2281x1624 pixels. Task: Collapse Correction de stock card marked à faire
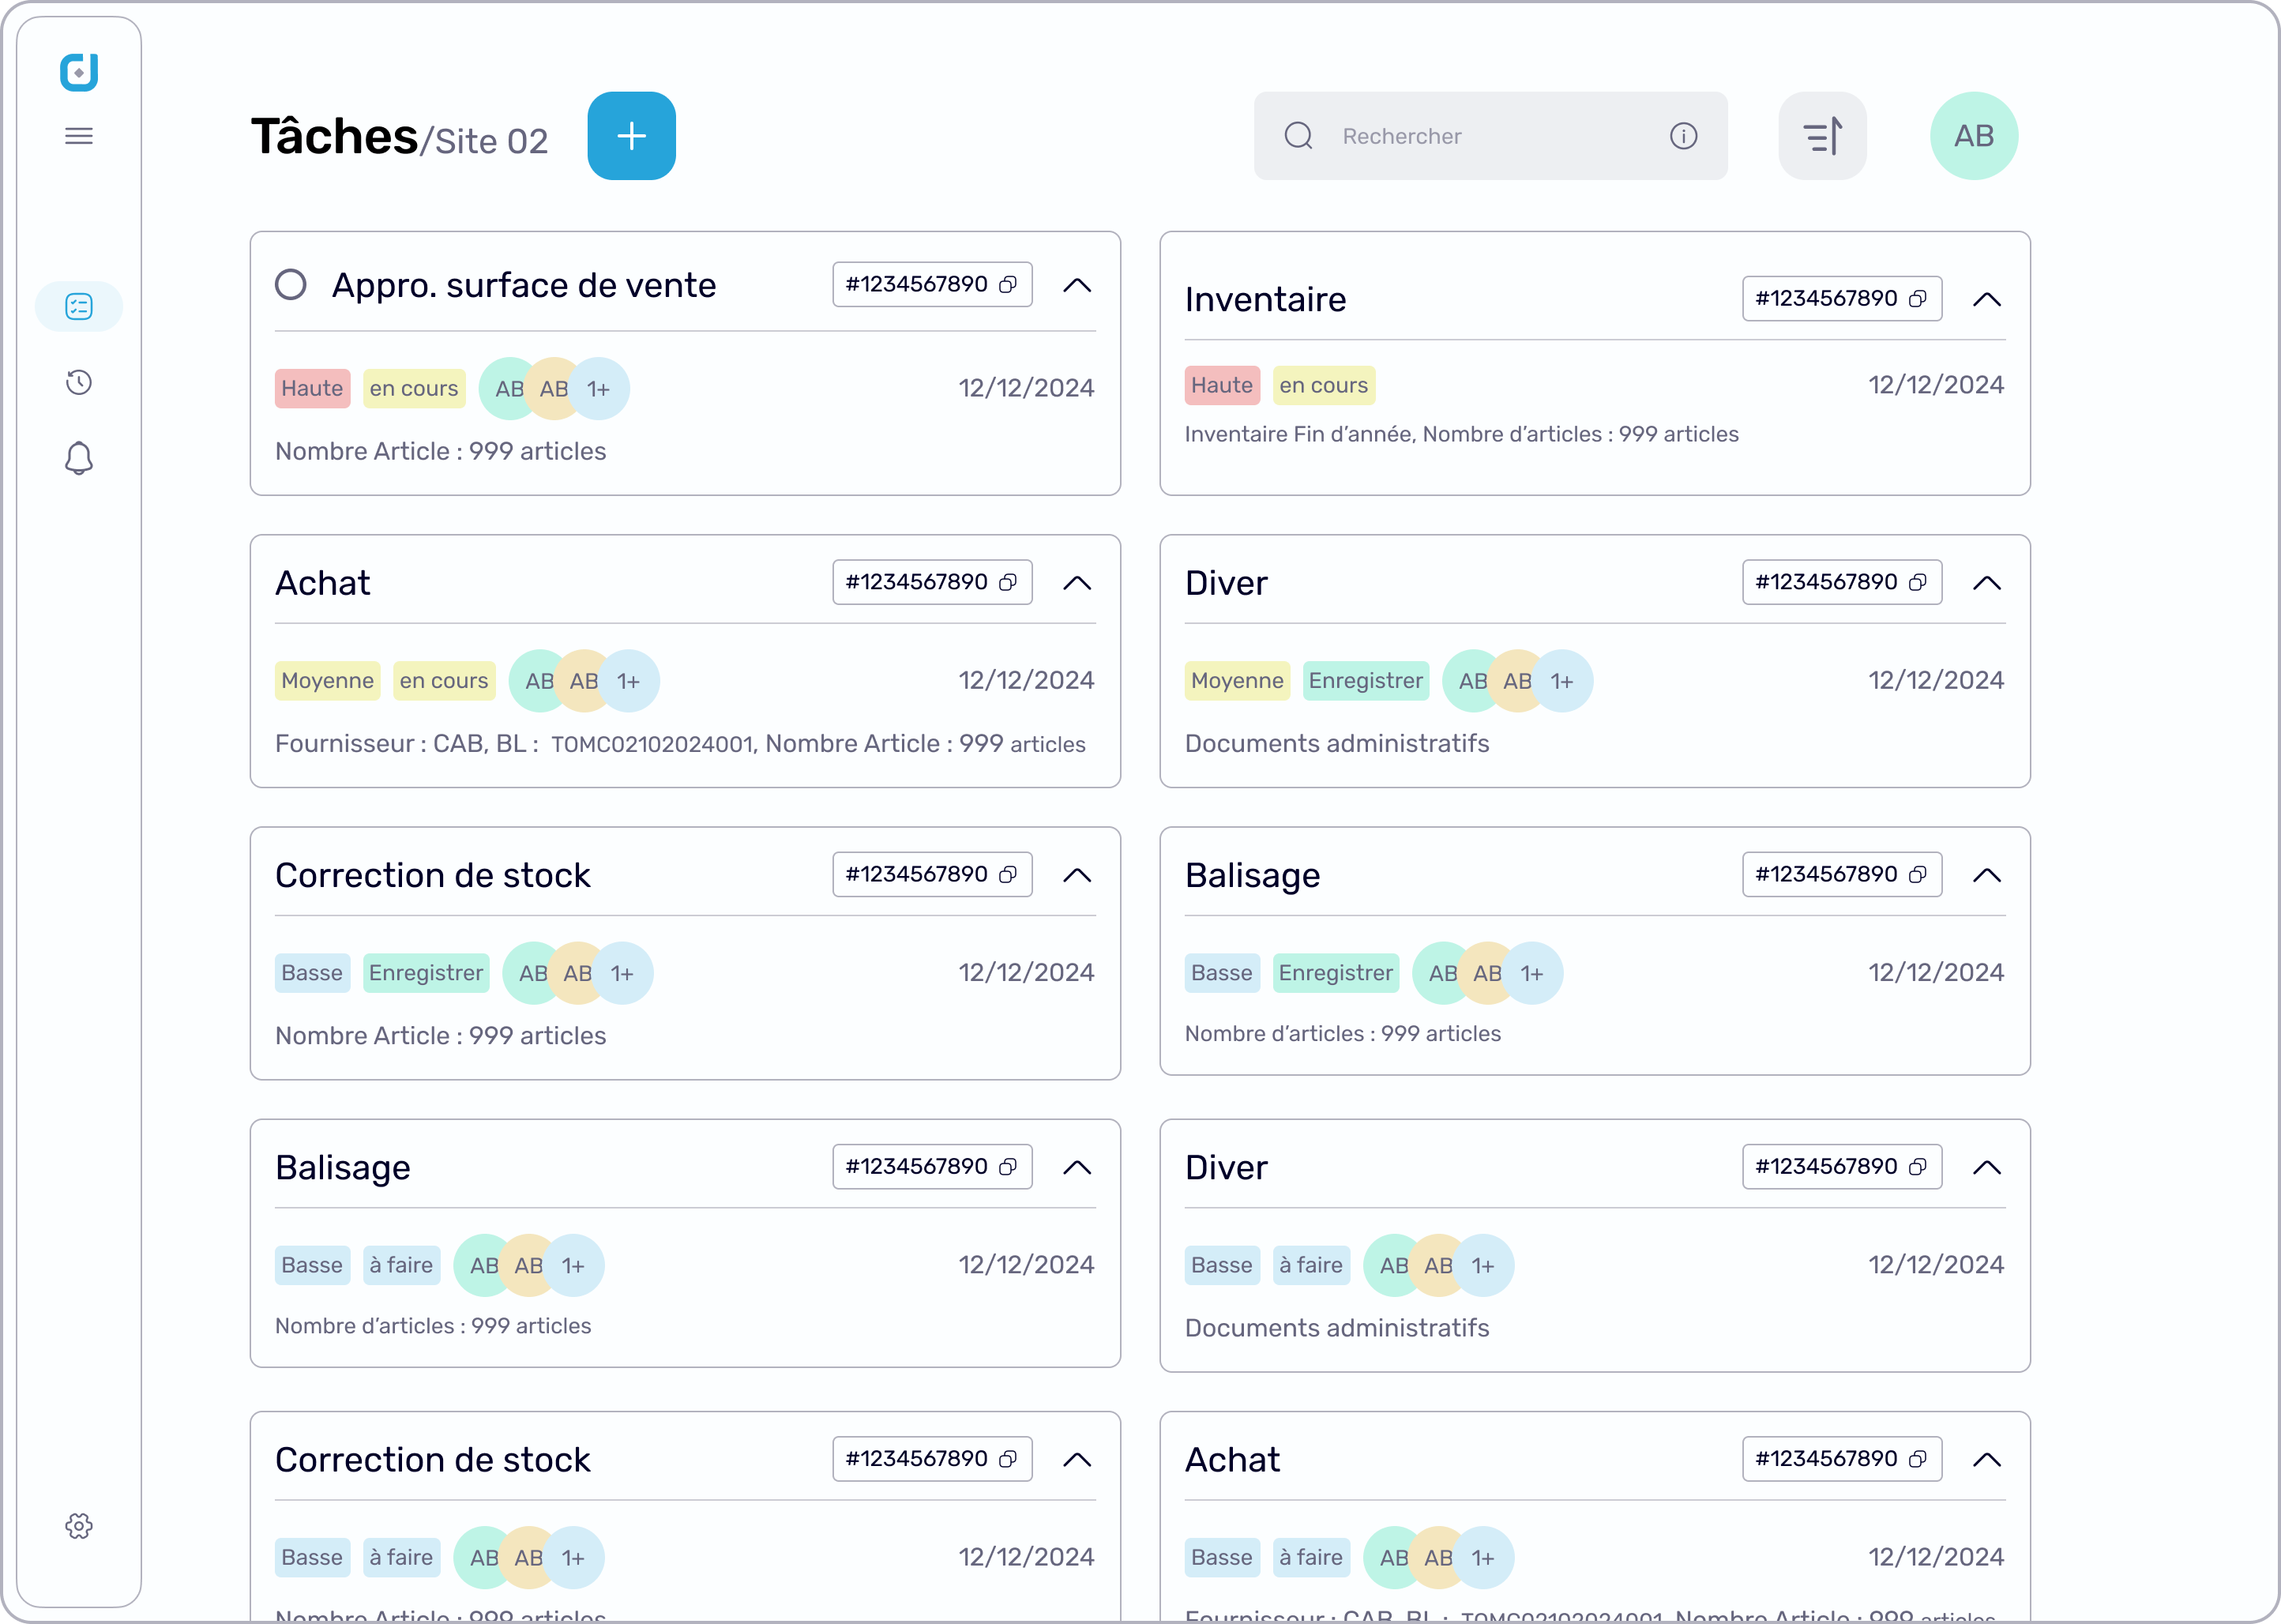point(1077,1459)
